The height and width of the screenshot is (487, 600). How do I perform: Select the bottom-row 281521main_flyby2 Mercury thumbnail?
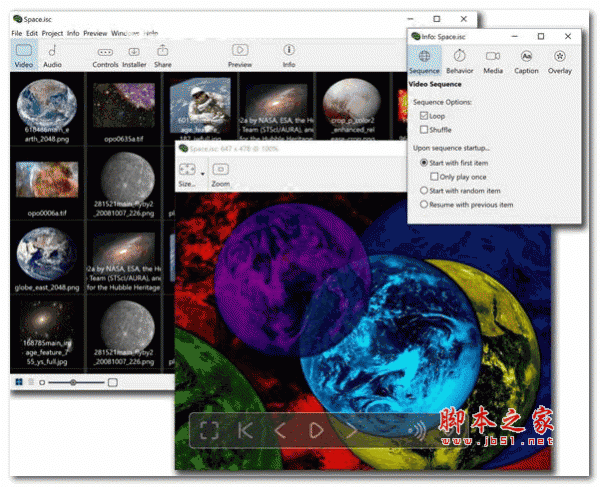coord(124,332)
